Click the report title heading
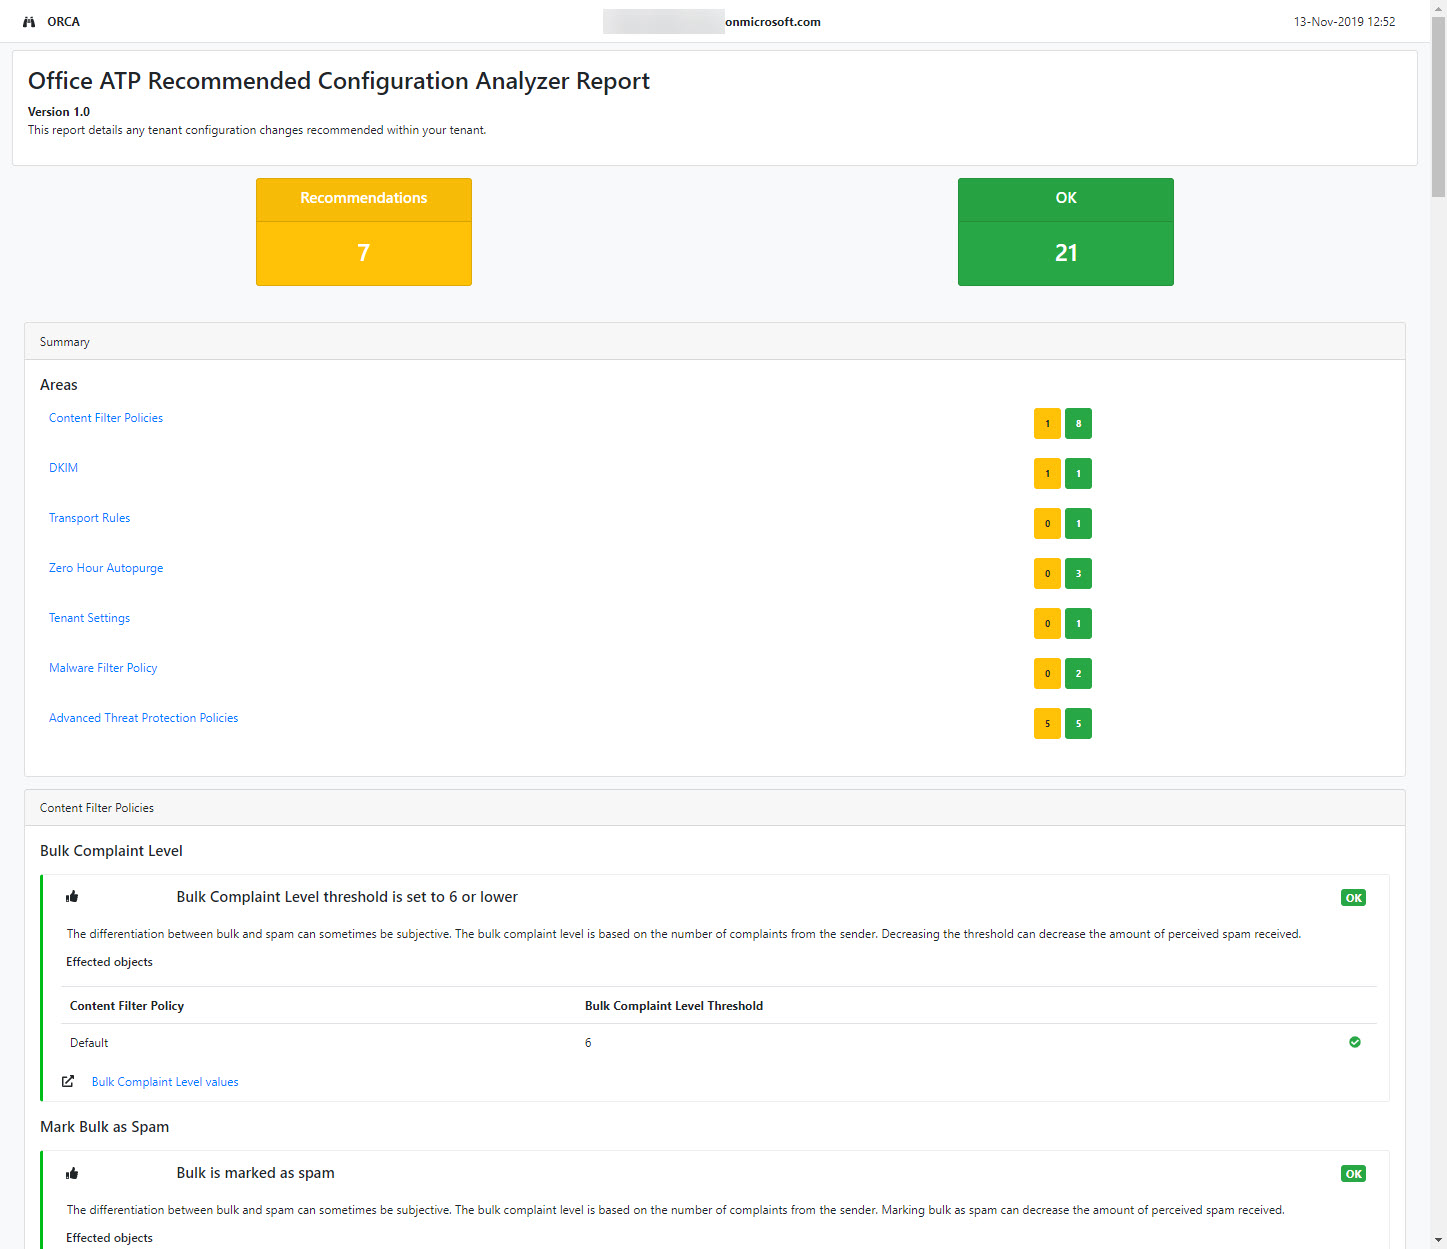Screen dimensions: 1447x1249 (x=339, y=81)
